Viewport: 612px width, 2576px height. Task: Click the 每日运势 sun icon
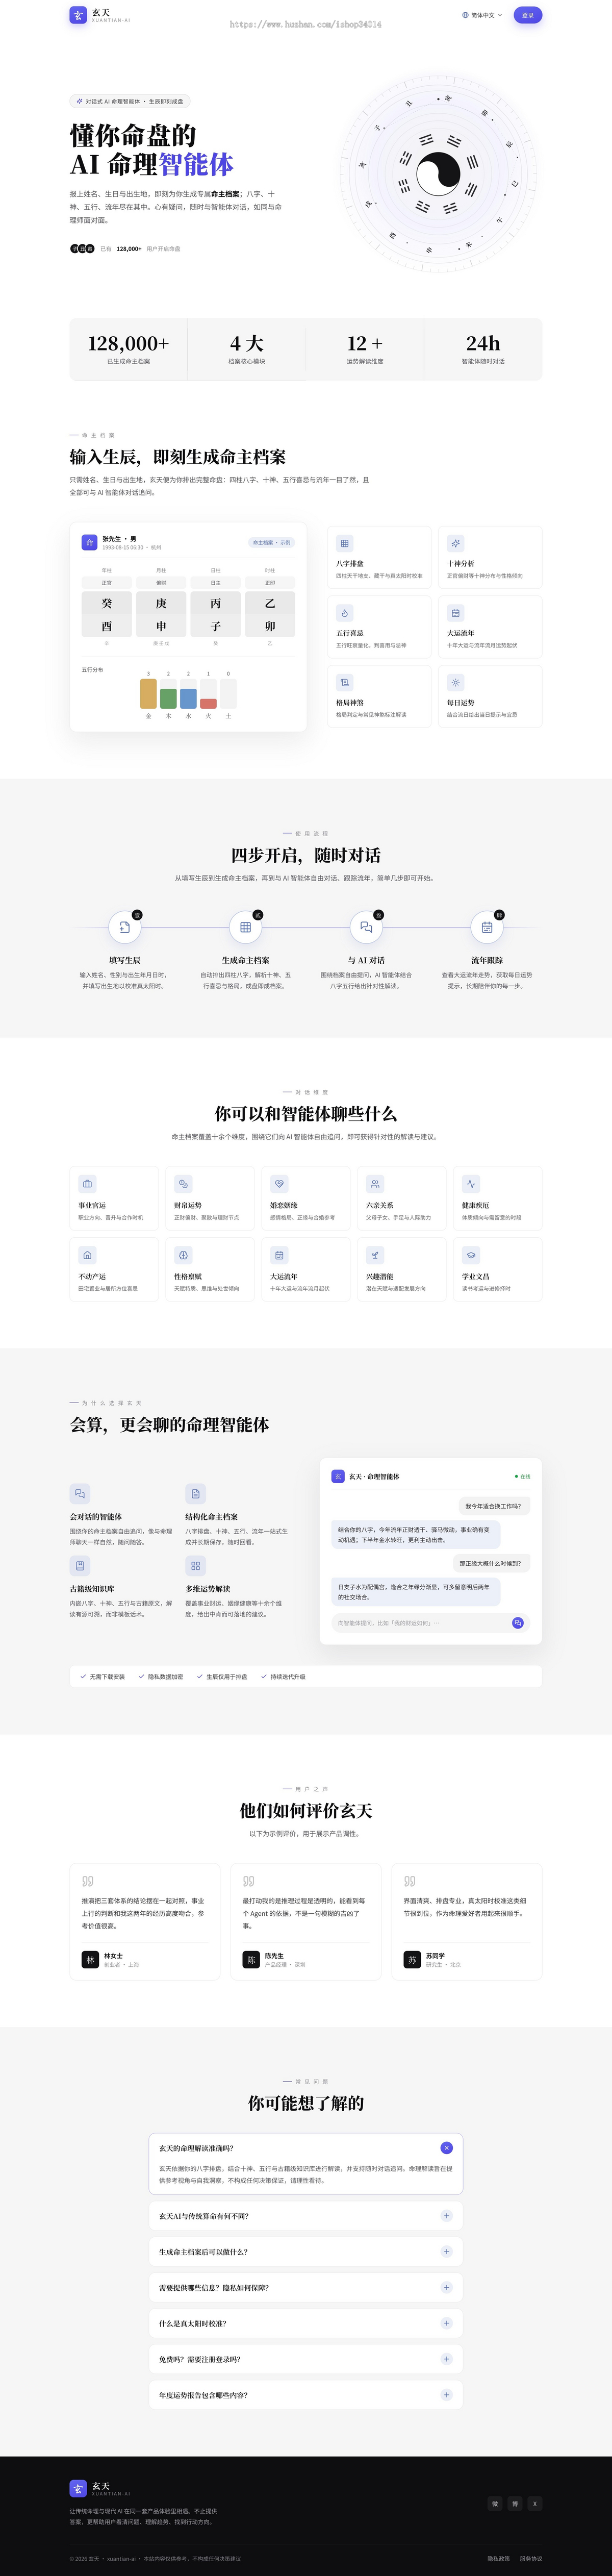pyautogui.click(x=455, y=683)
